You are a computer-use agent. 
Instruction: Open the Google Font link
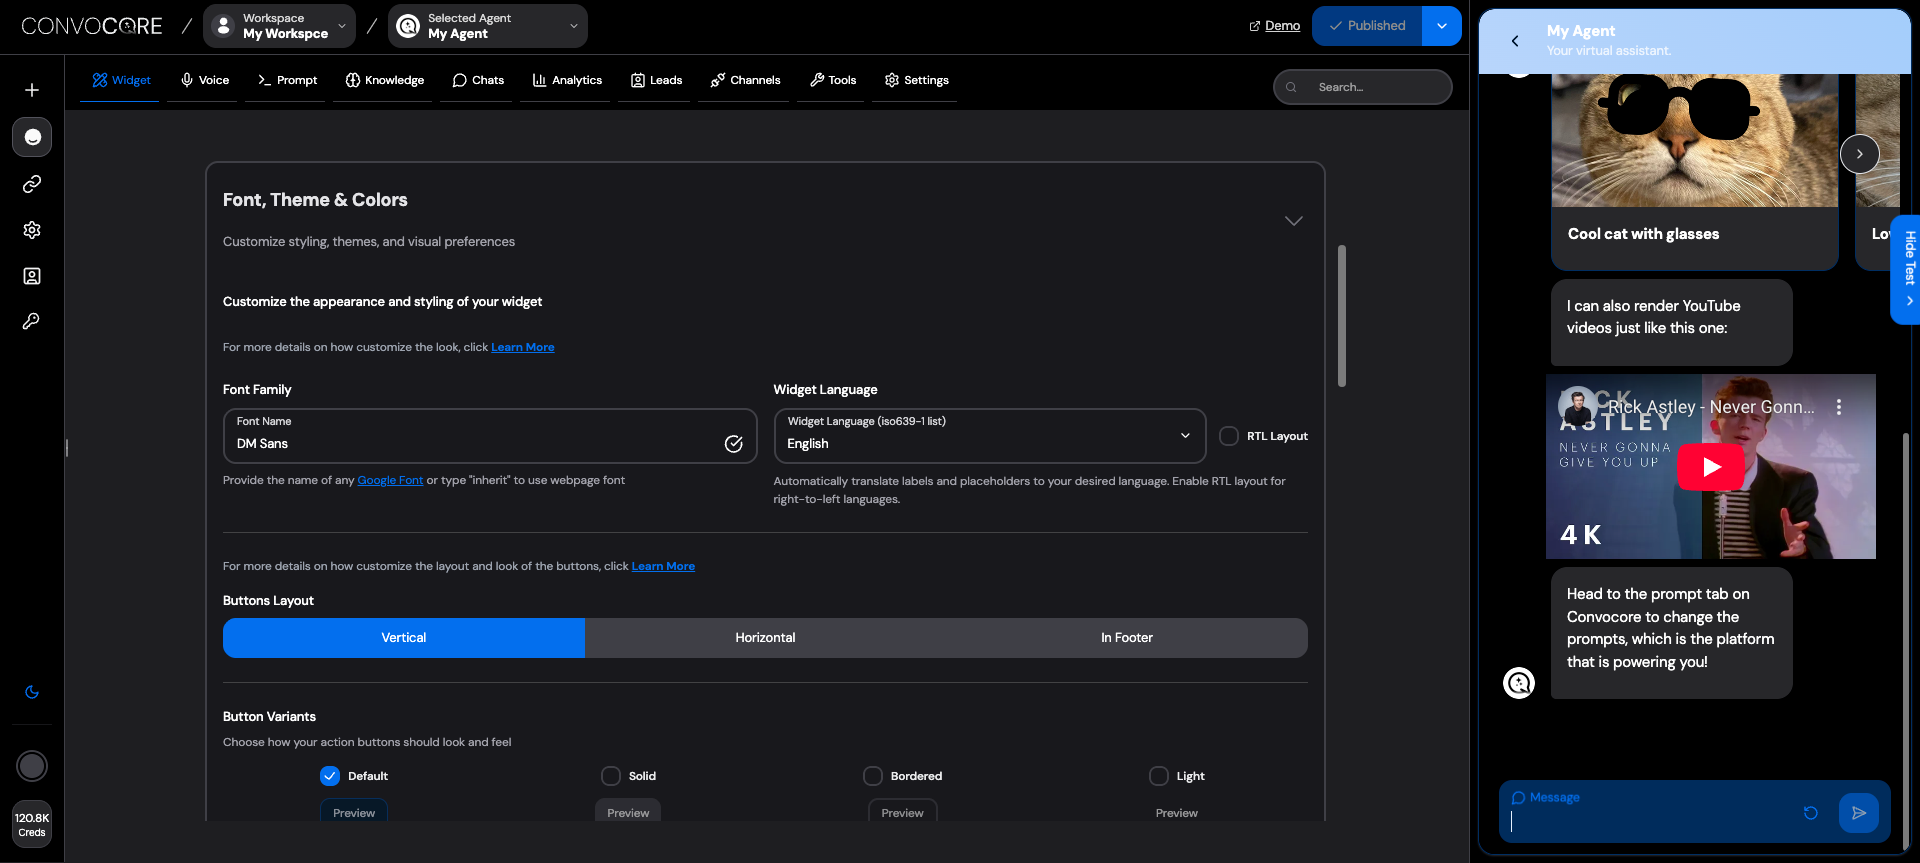pyautogui.click(x=390, y=480)
